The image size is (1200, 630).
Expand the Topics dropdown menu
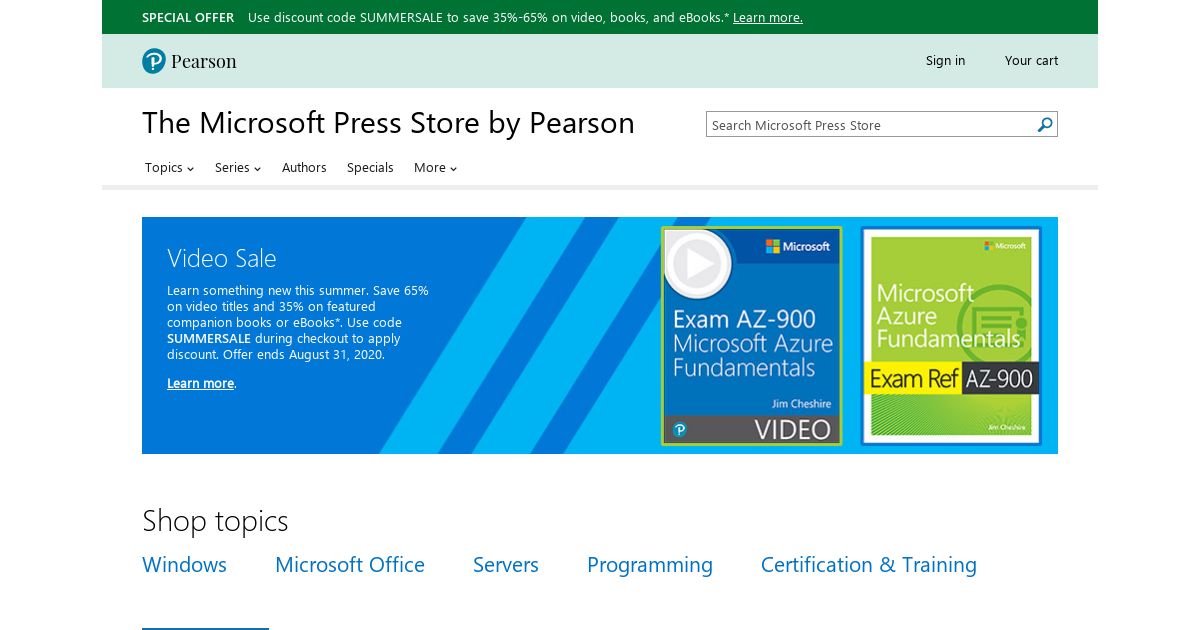[x=169, y=168]
